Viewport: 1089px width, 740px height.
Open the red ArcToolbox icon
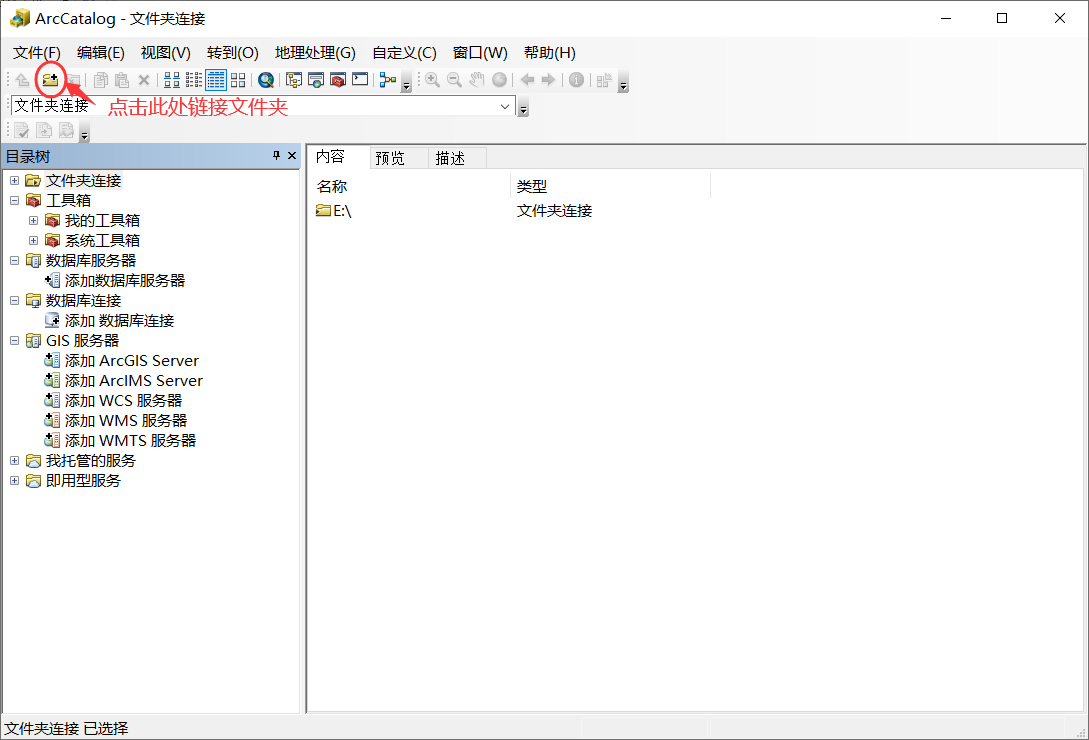338,80
